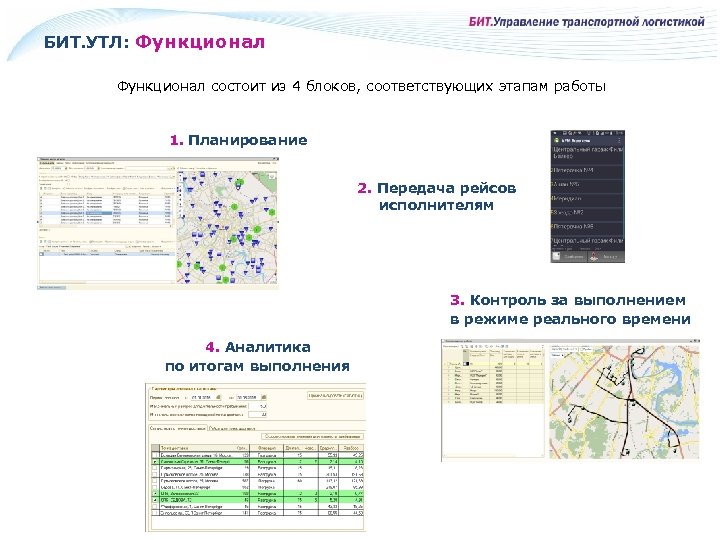Select the 'Пятерочка №4' stop in the mobile list
This screenshot has height=540, width=720.
[587, 172]
